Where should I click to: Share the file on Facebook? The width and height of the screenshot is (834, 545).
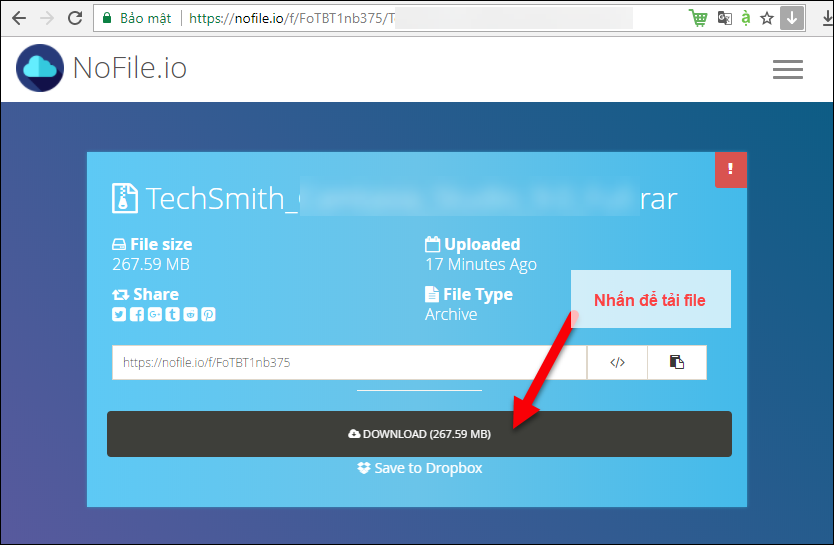tap(137, 314)
